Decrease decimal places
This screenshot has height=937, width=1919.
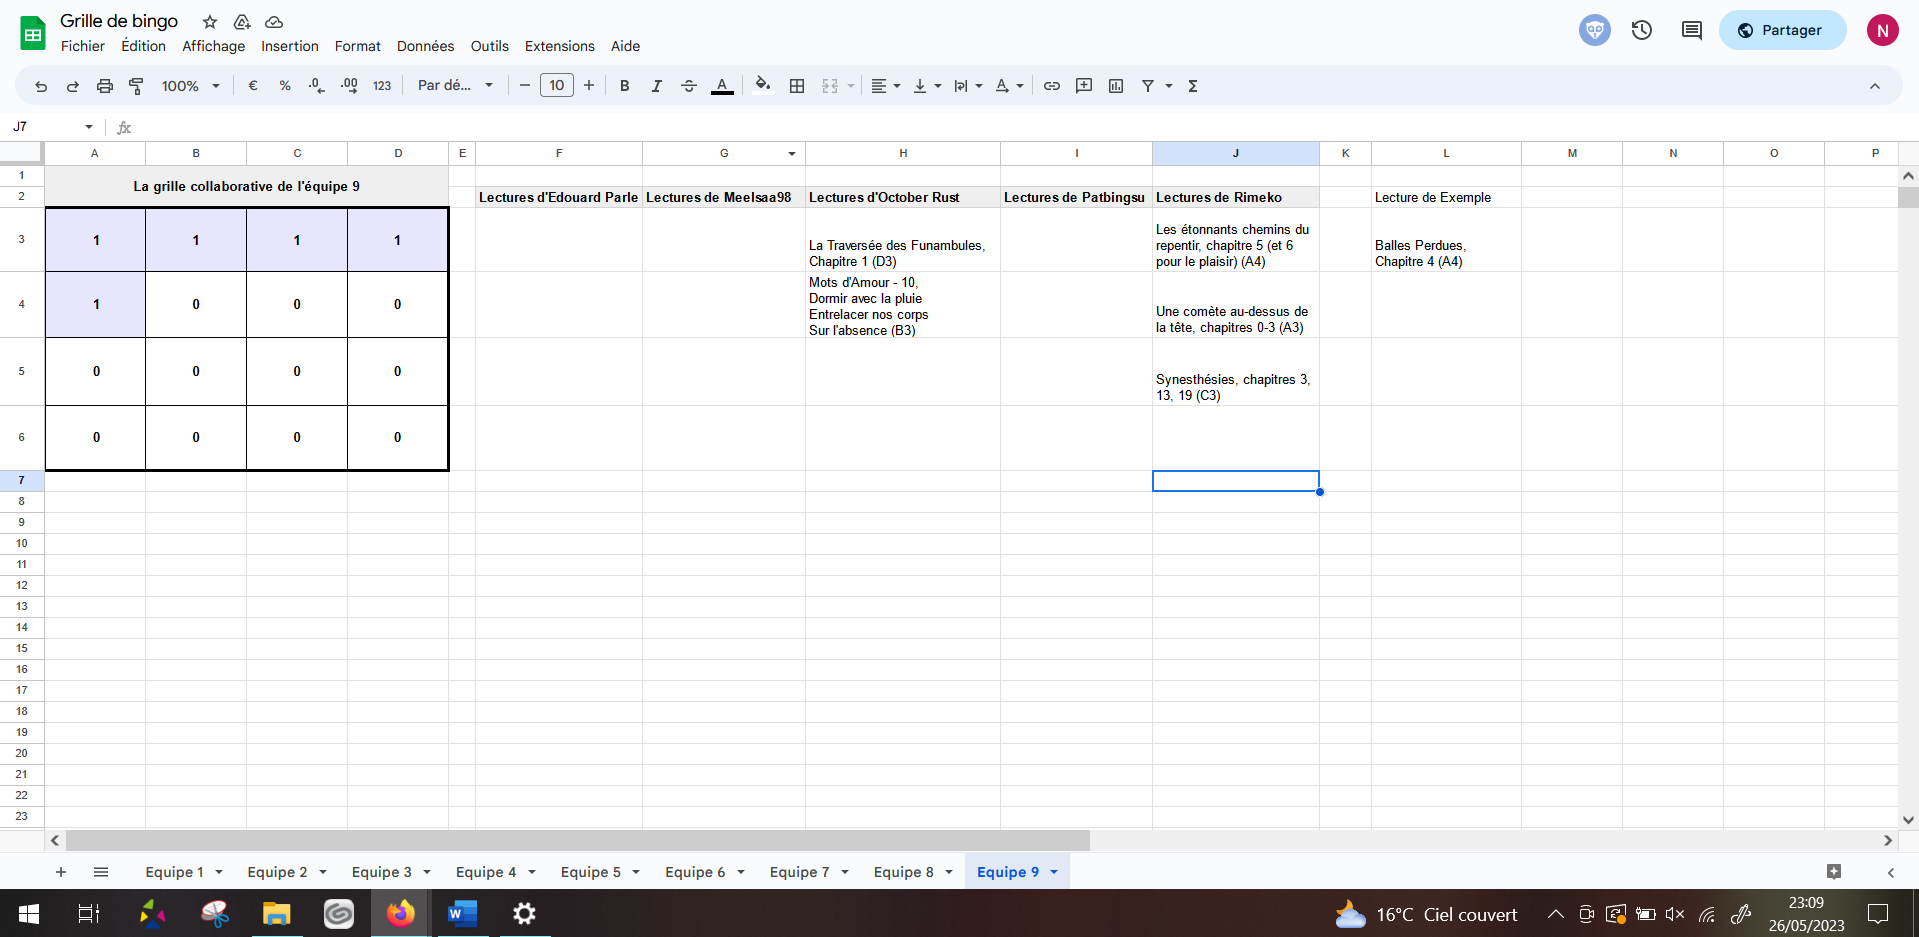point(317,86)
